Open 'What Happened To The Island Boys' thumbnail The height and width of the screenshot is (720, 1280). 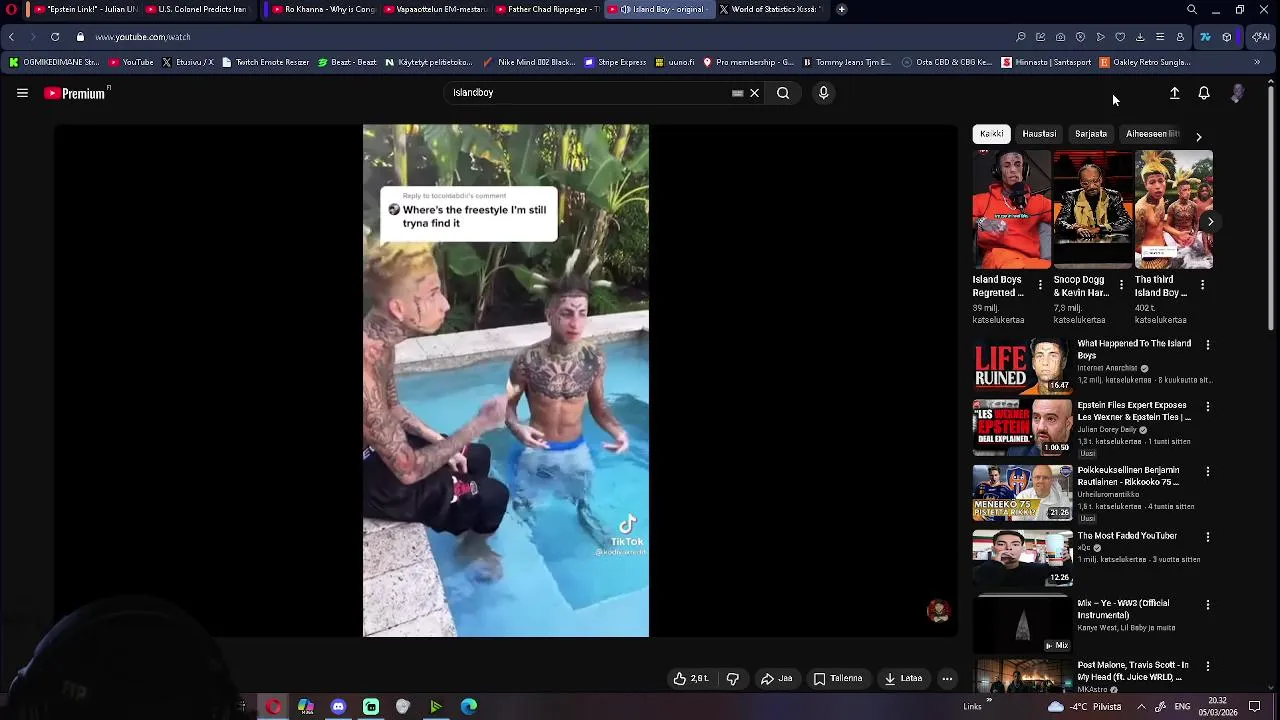click(1022, 366)
